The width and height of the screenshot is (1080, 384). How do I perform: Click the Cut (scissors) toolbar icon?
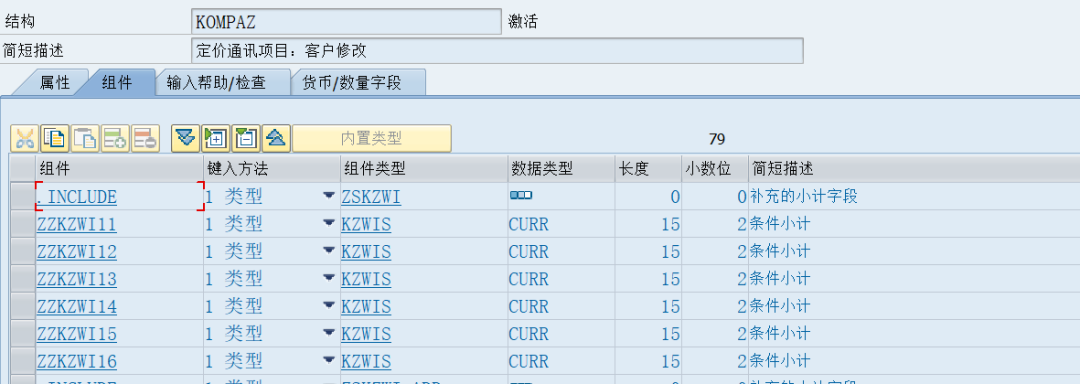25,138
